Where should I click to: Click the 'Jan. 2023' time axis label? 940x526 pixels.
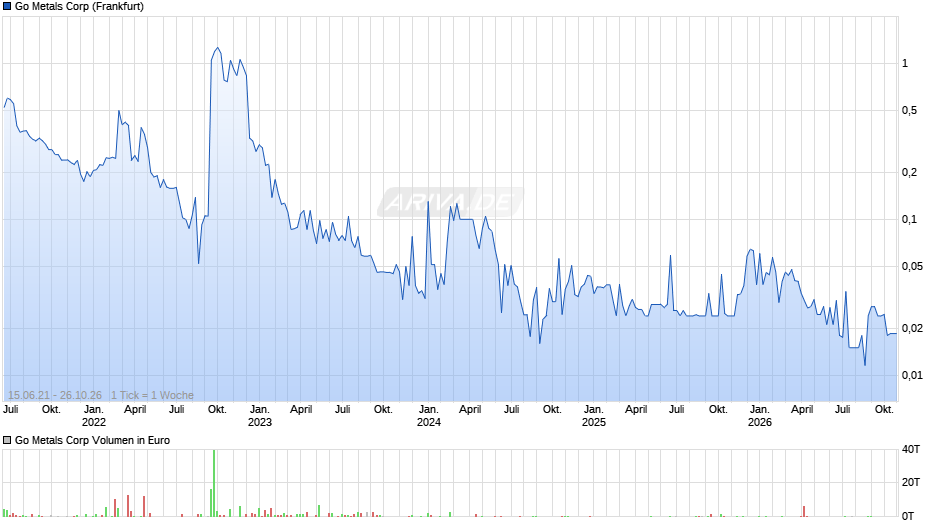click(x=260, y=416)
